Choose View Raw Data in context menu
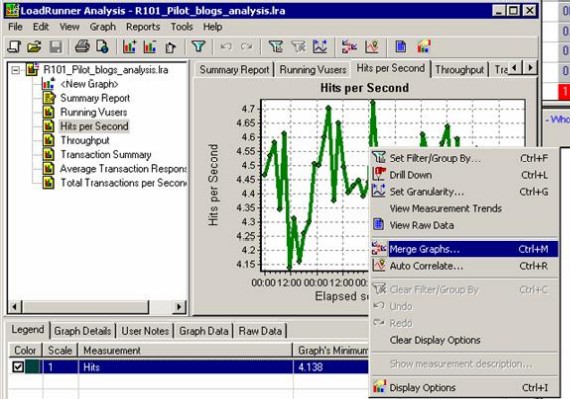This screenshot has width=570, height=399. coord(464,225)
